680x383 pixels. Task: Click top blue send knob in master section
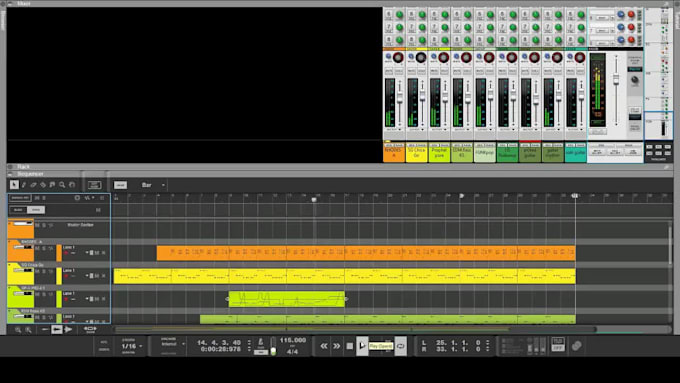(x=621, y=15)
